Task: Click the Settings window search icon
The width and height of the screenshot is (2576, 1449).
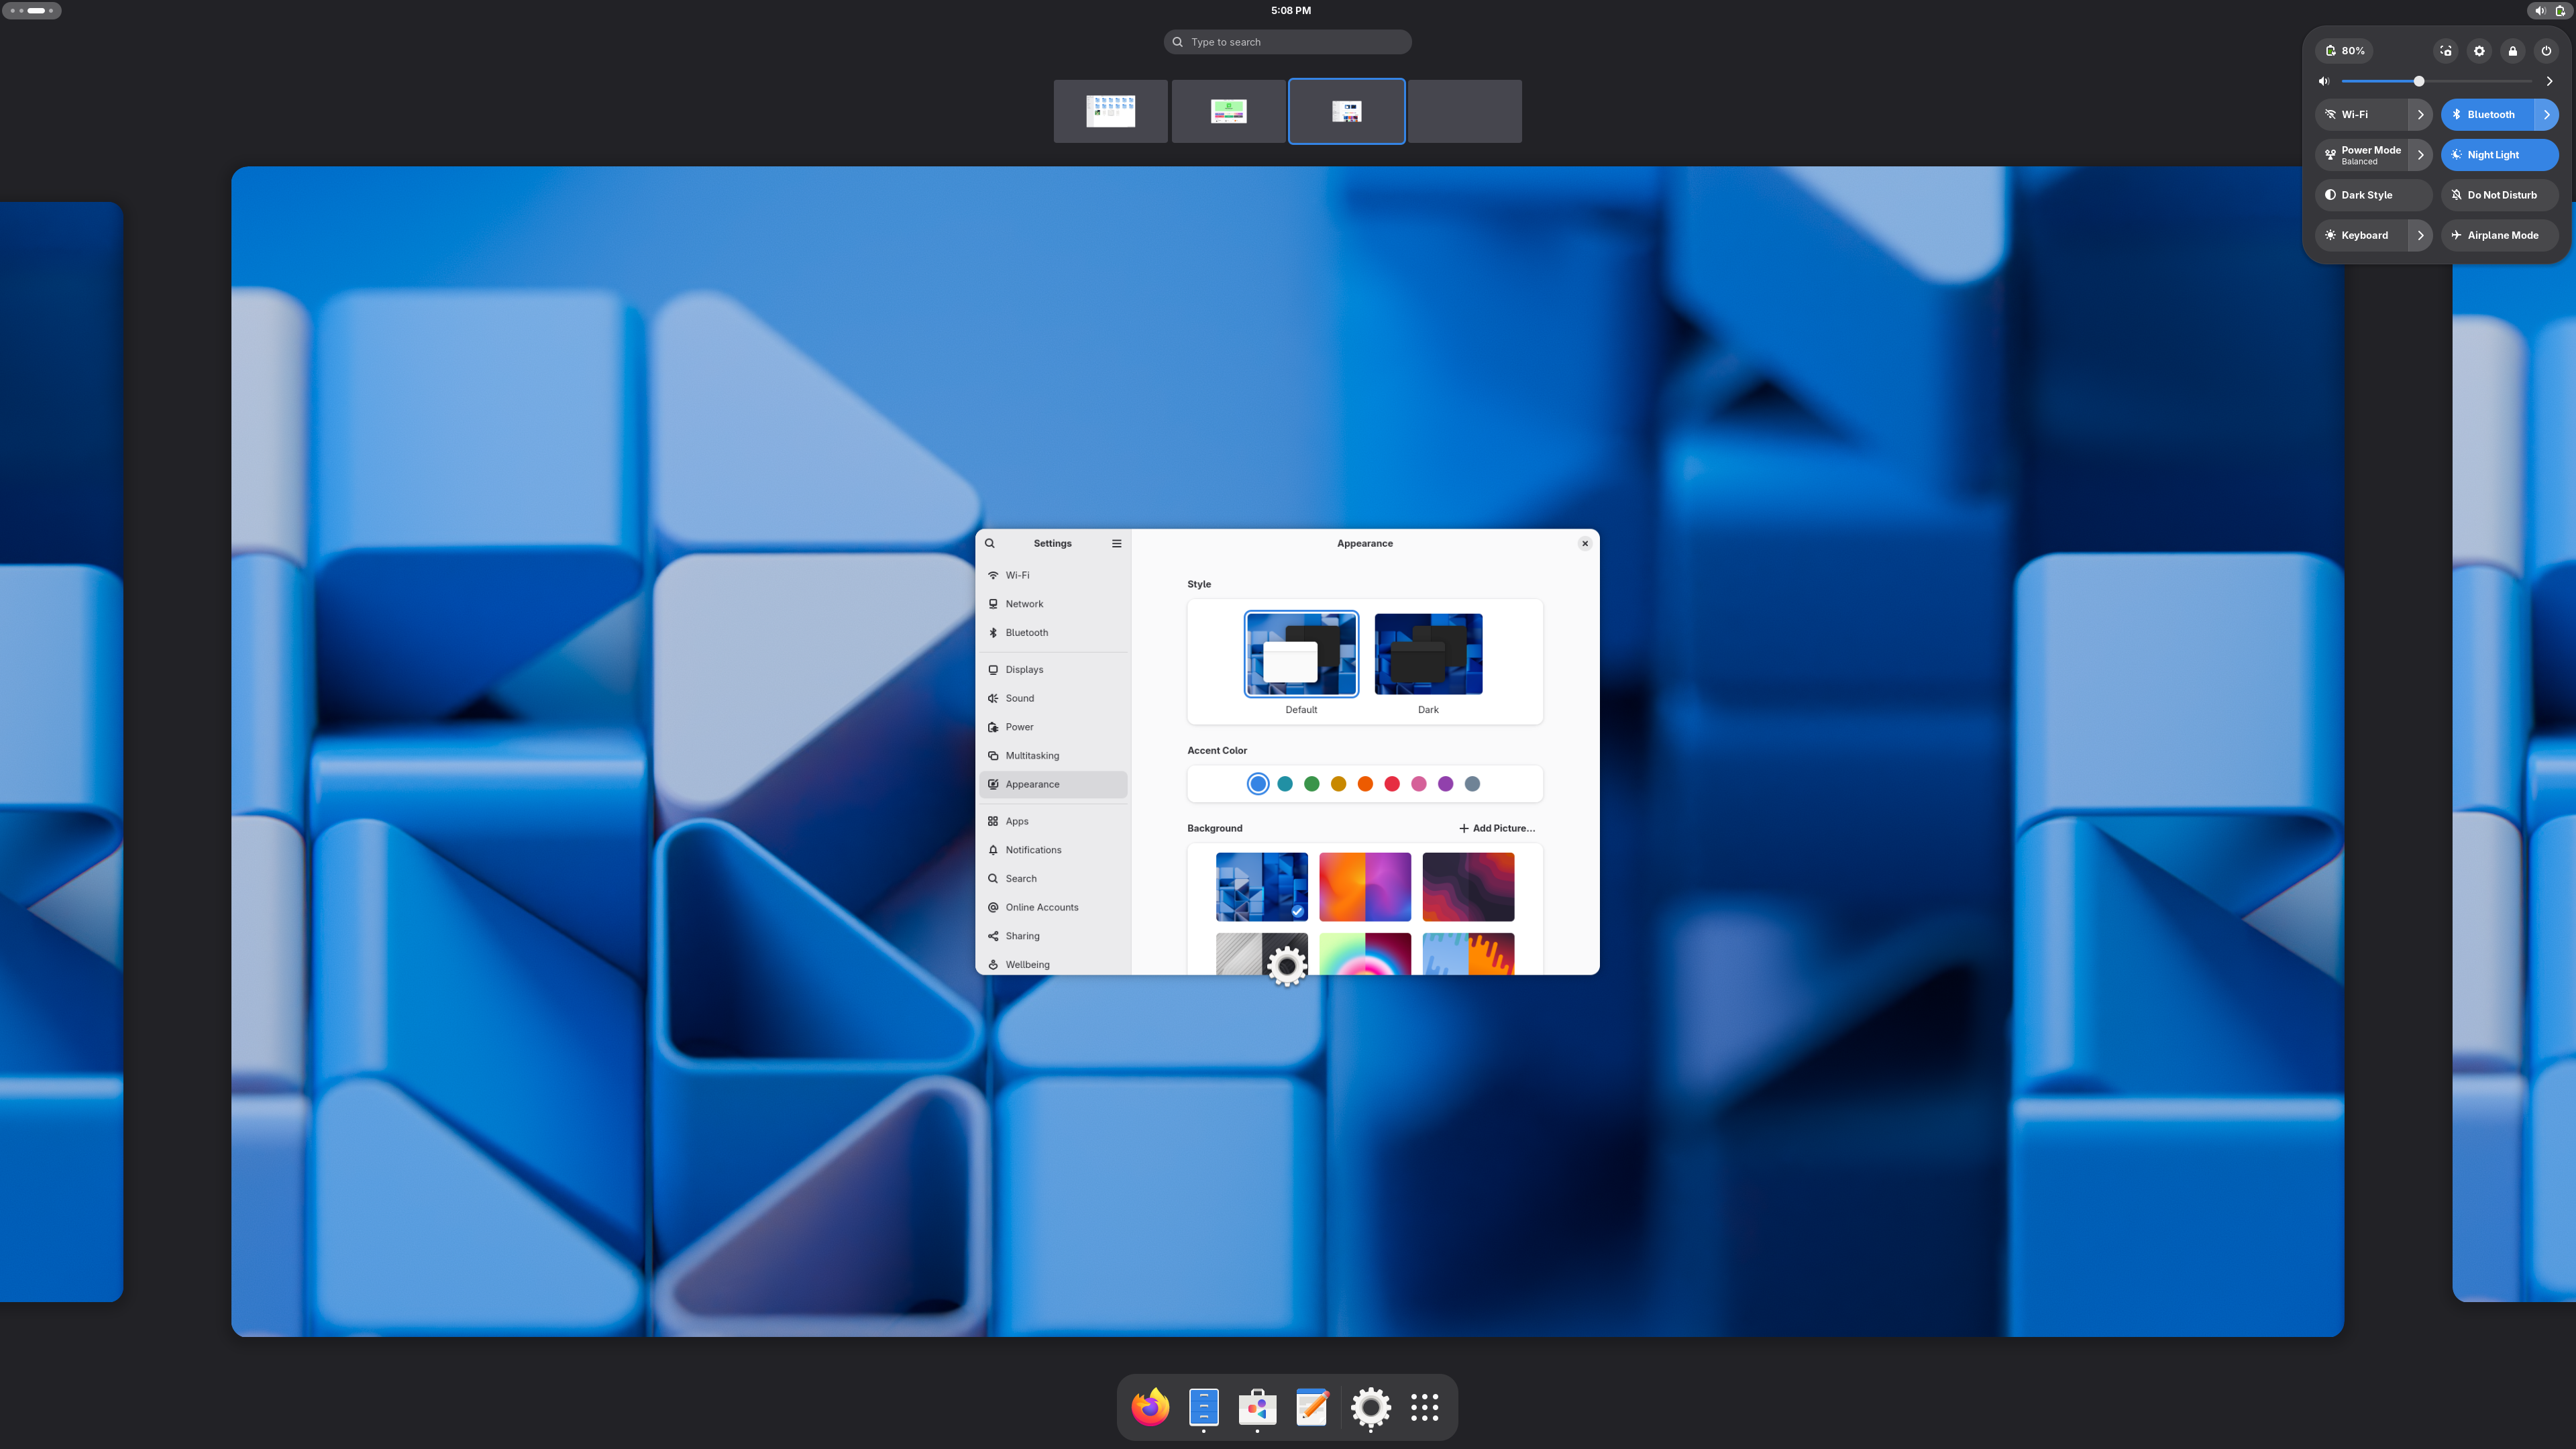Action: click(x=990, y=543)
